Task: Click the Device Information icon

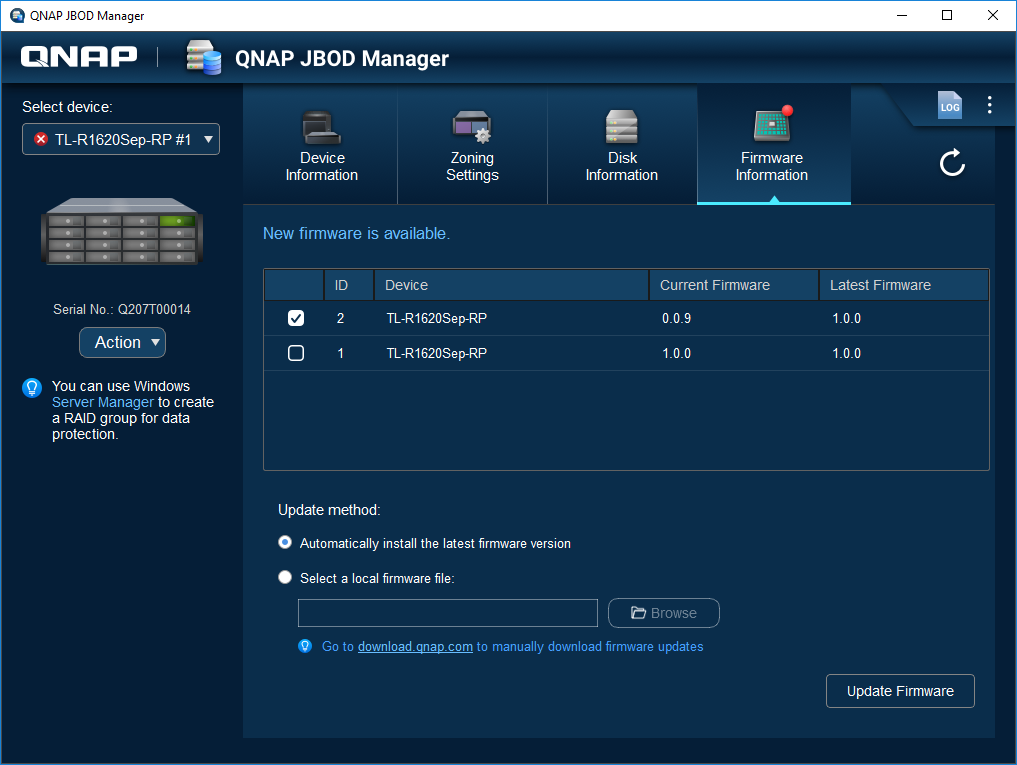Action: click(x=321, y=127)
